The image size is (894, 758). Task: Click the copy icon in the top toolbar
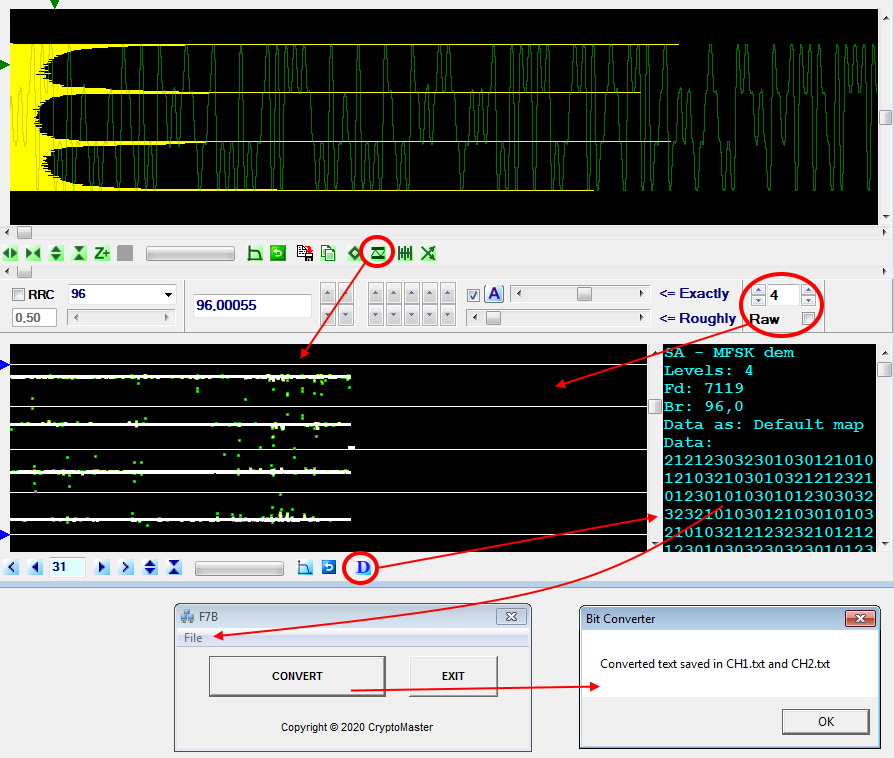(x=328, y=253)
